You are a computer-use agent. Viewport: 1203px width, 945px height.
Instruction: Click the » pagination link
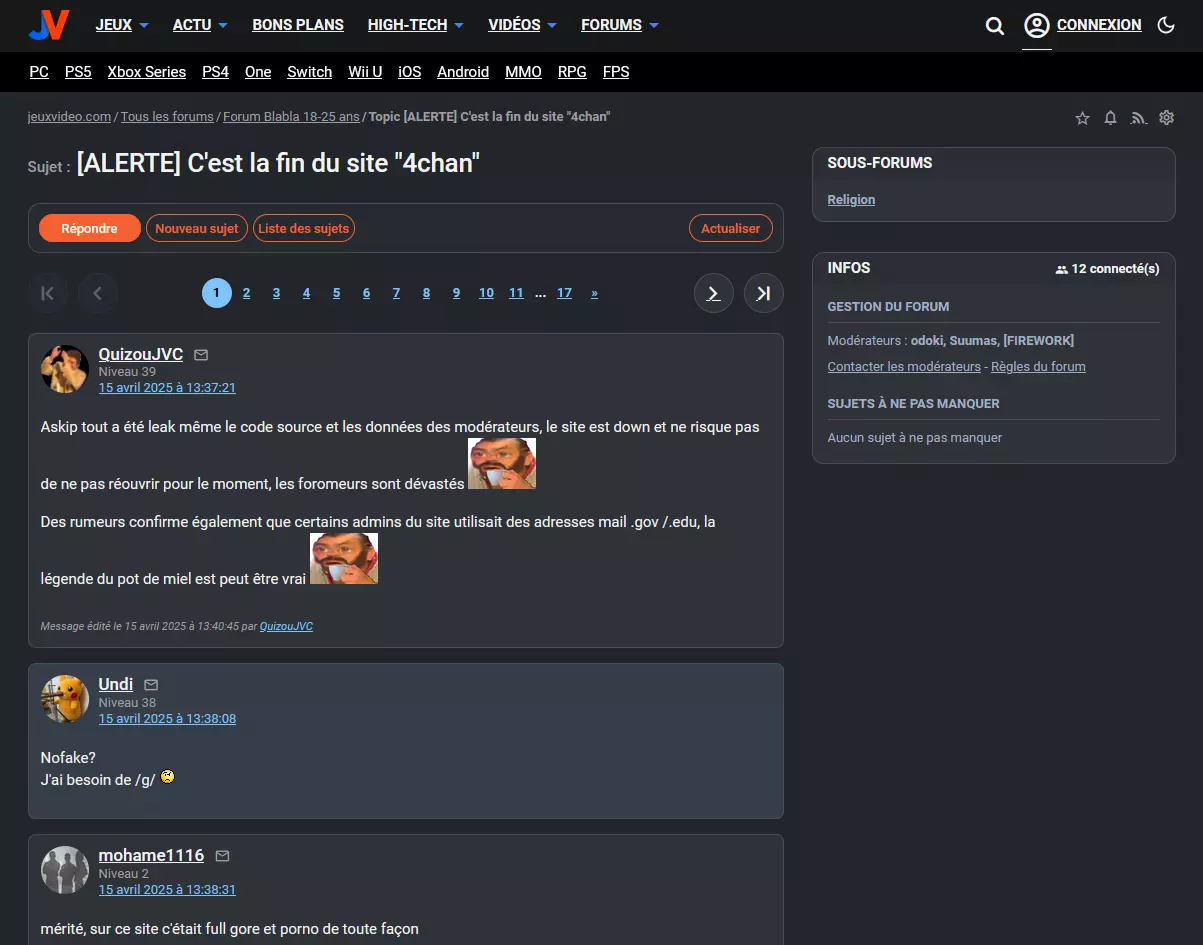[x=594, y=293]
